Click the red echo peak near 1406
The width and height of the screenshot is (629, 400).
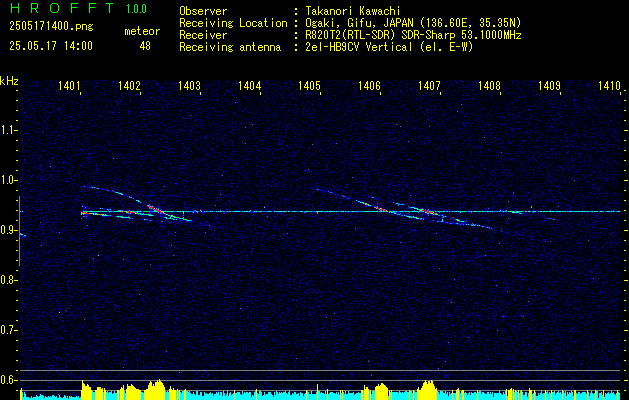pos(381,209)
